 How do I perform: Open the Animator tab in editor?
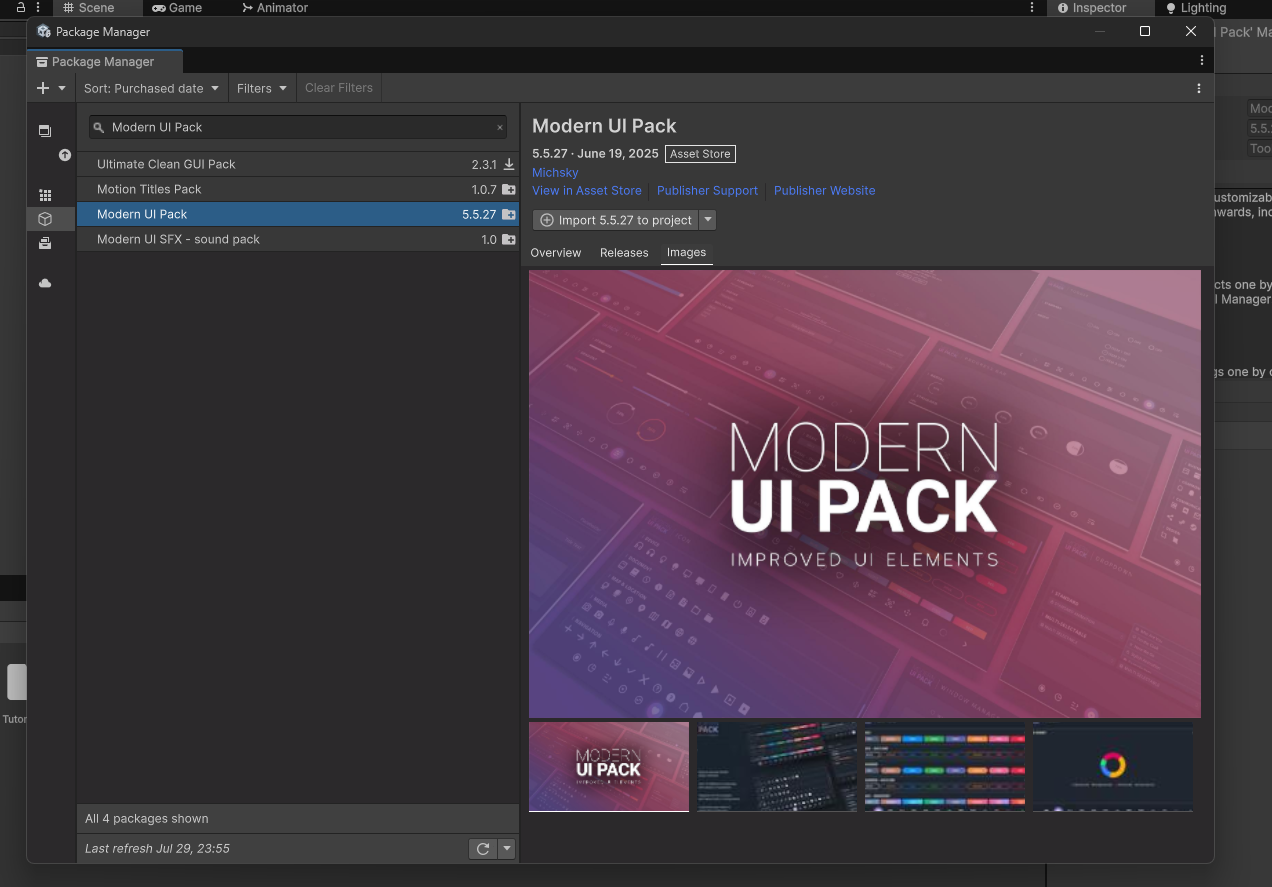[275, 8]
